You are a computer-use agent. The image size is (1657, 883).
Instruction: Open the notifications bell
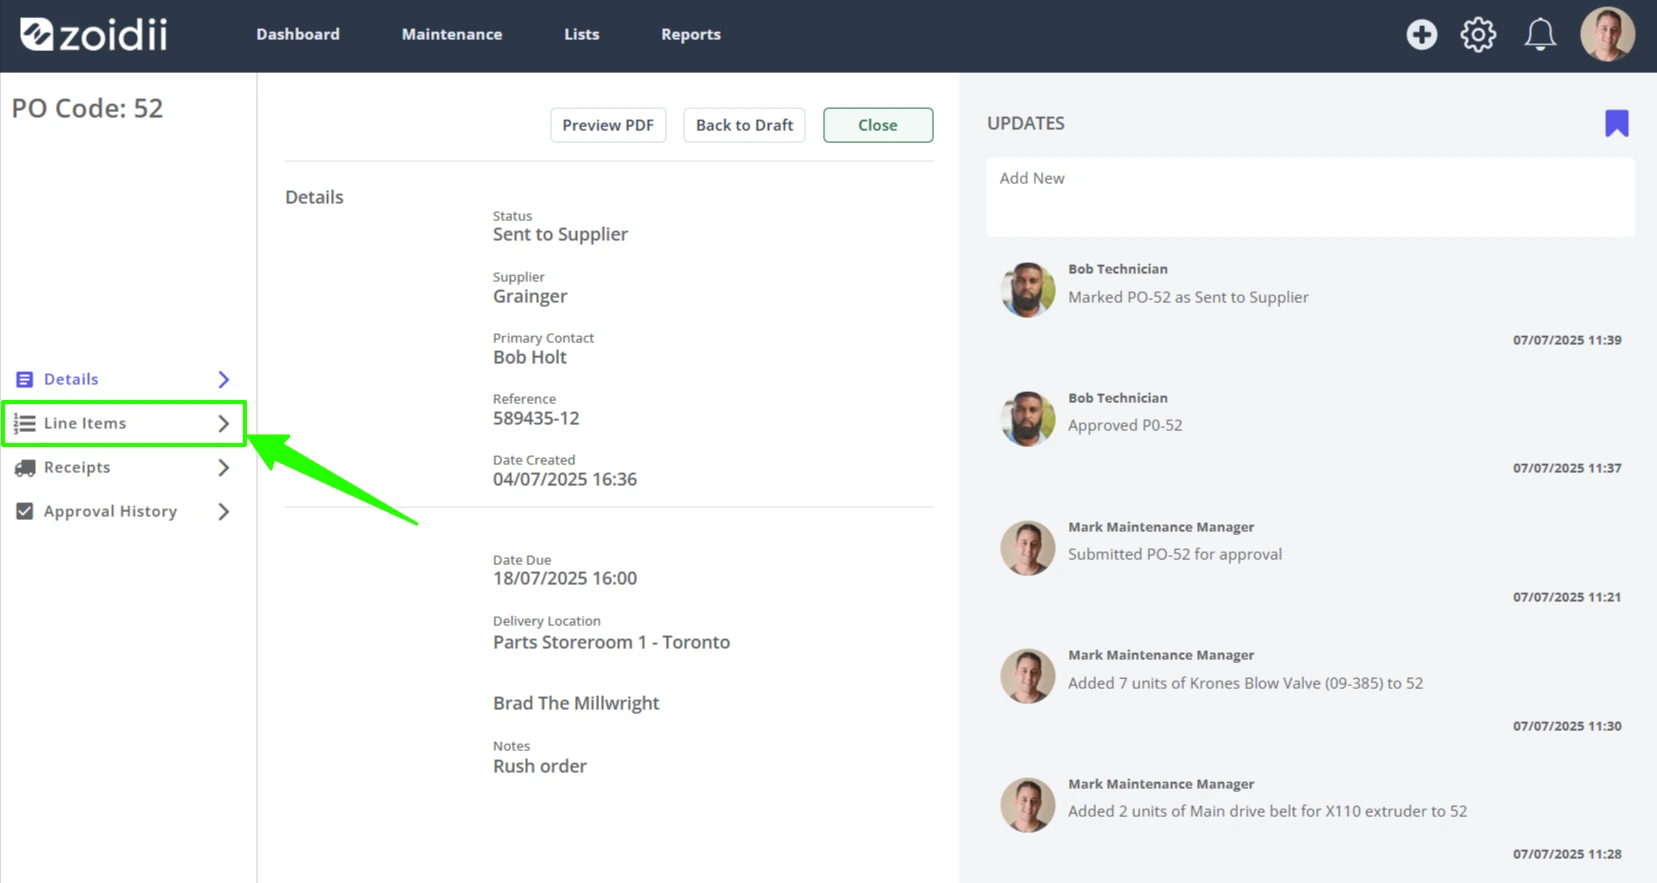point(1540,35)
